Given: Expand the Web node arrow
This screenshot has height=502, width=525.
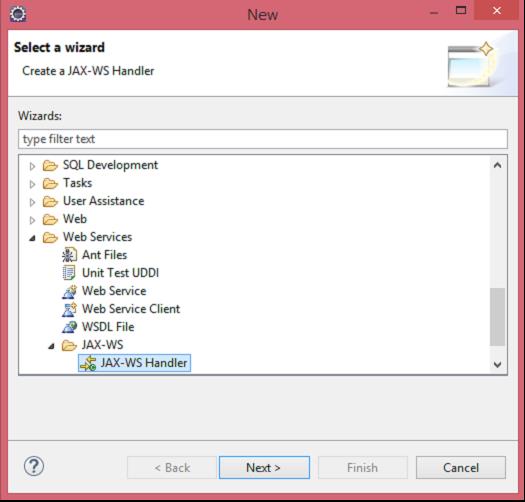Looking at the screenshot, I should (32, 220).
